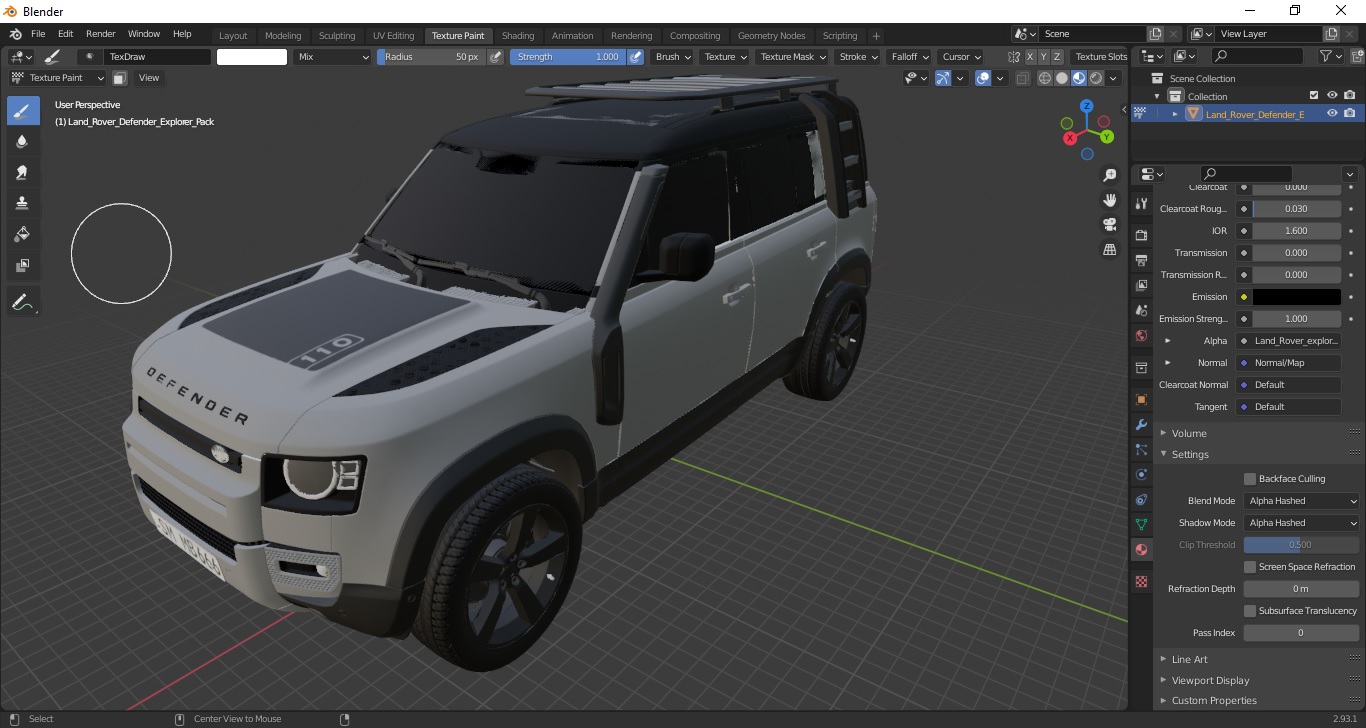Open the View menu in viewport header
The image size is (1366, 728).
coord(149,78)
